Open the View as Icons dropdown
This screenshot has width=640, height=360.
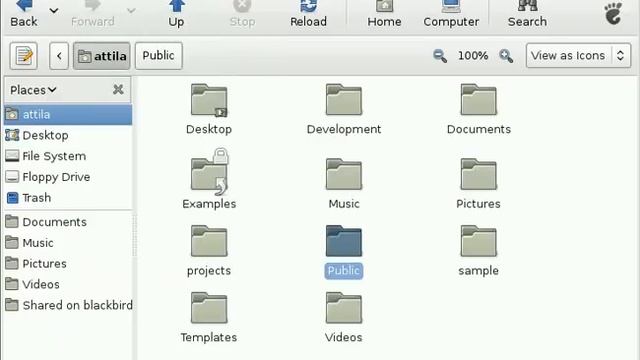coord(578,56)
